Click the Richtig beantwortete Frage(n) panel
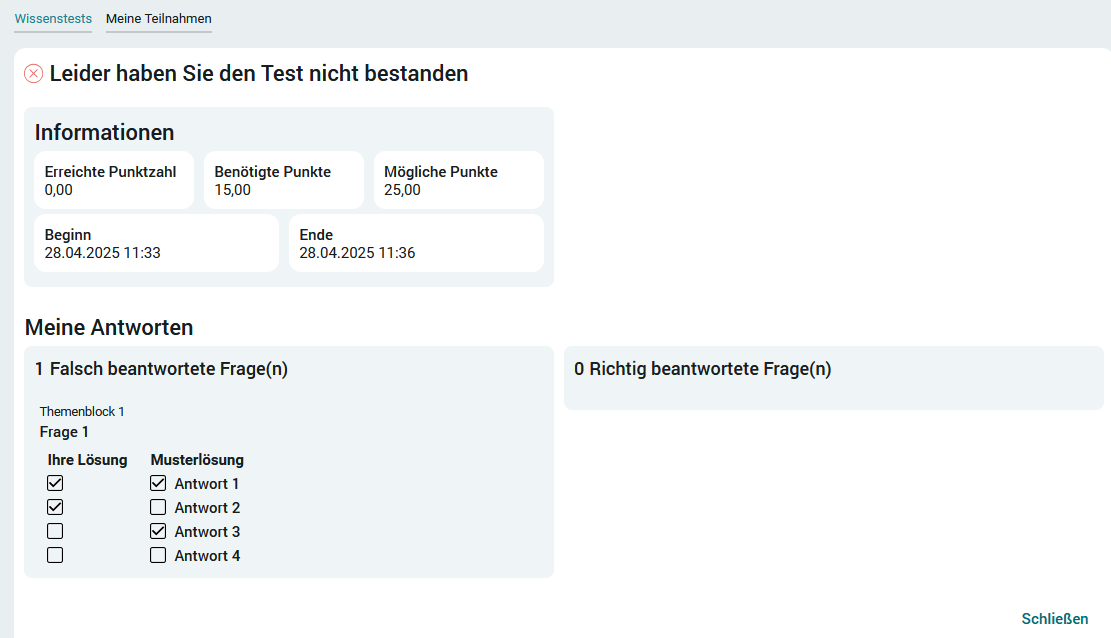Image resolution: width=1111 pixels, height=638 pixels. pyautogui.click(x=834, y=378)
